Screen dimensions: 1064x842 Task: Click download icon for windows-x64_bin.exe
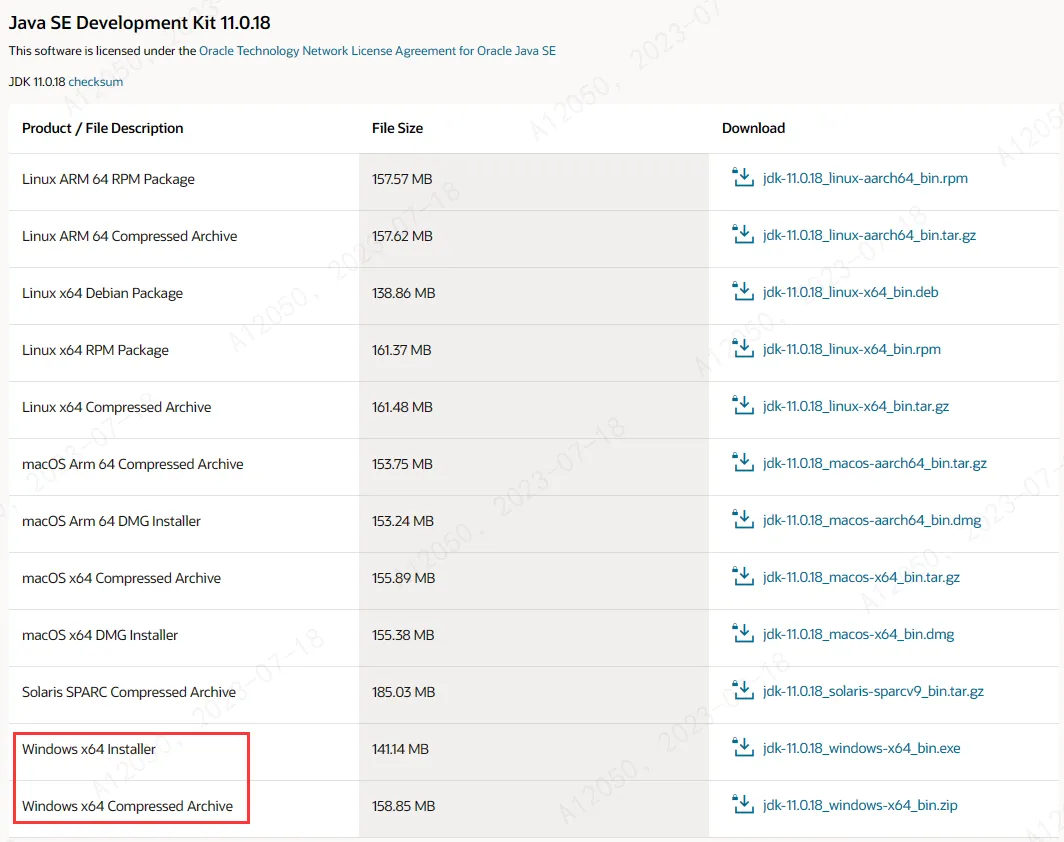pyautogui.click(x=743, y=748)
